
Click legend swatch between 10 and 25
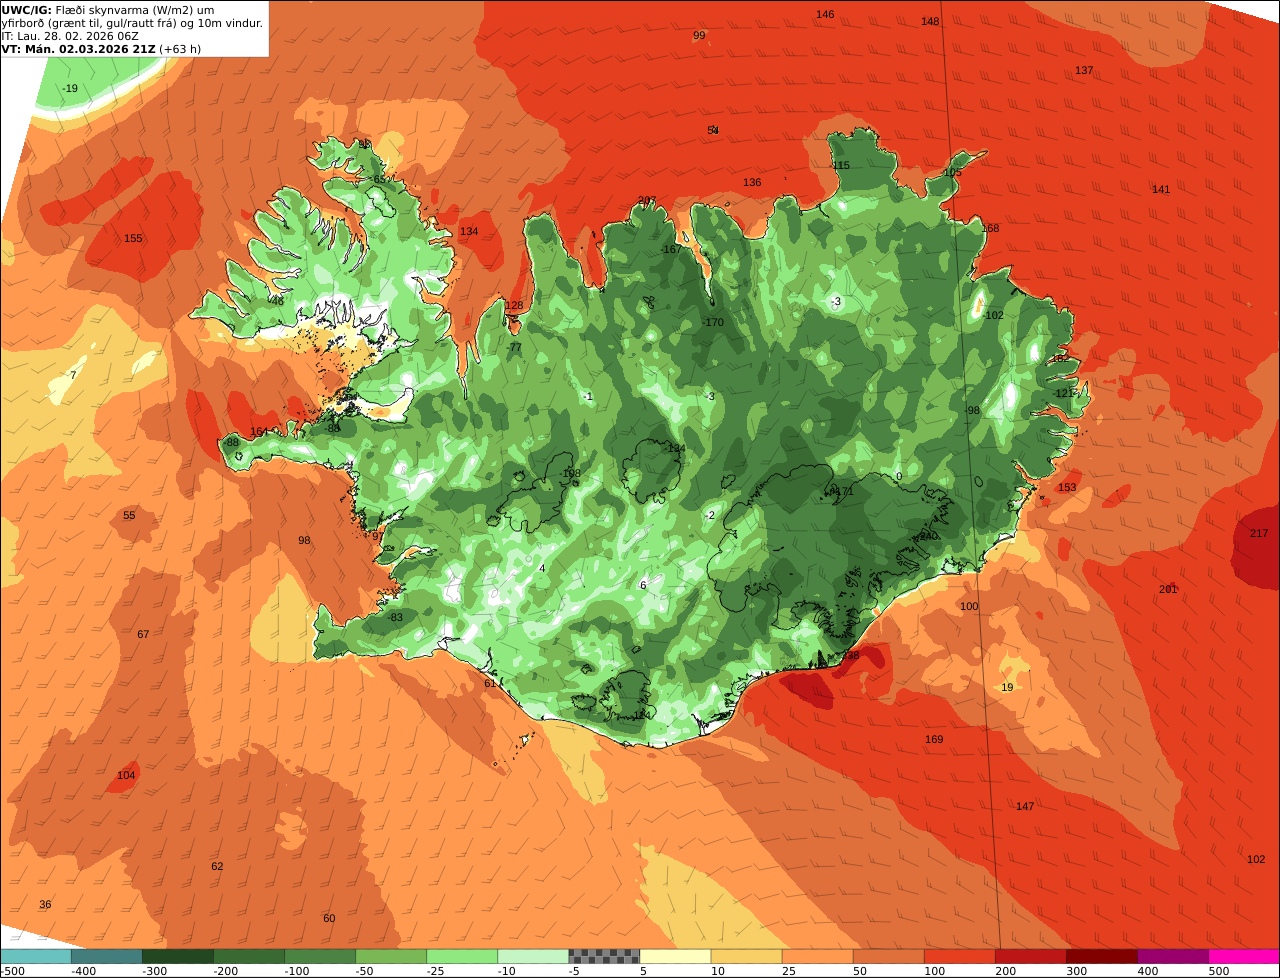point(746,956)
